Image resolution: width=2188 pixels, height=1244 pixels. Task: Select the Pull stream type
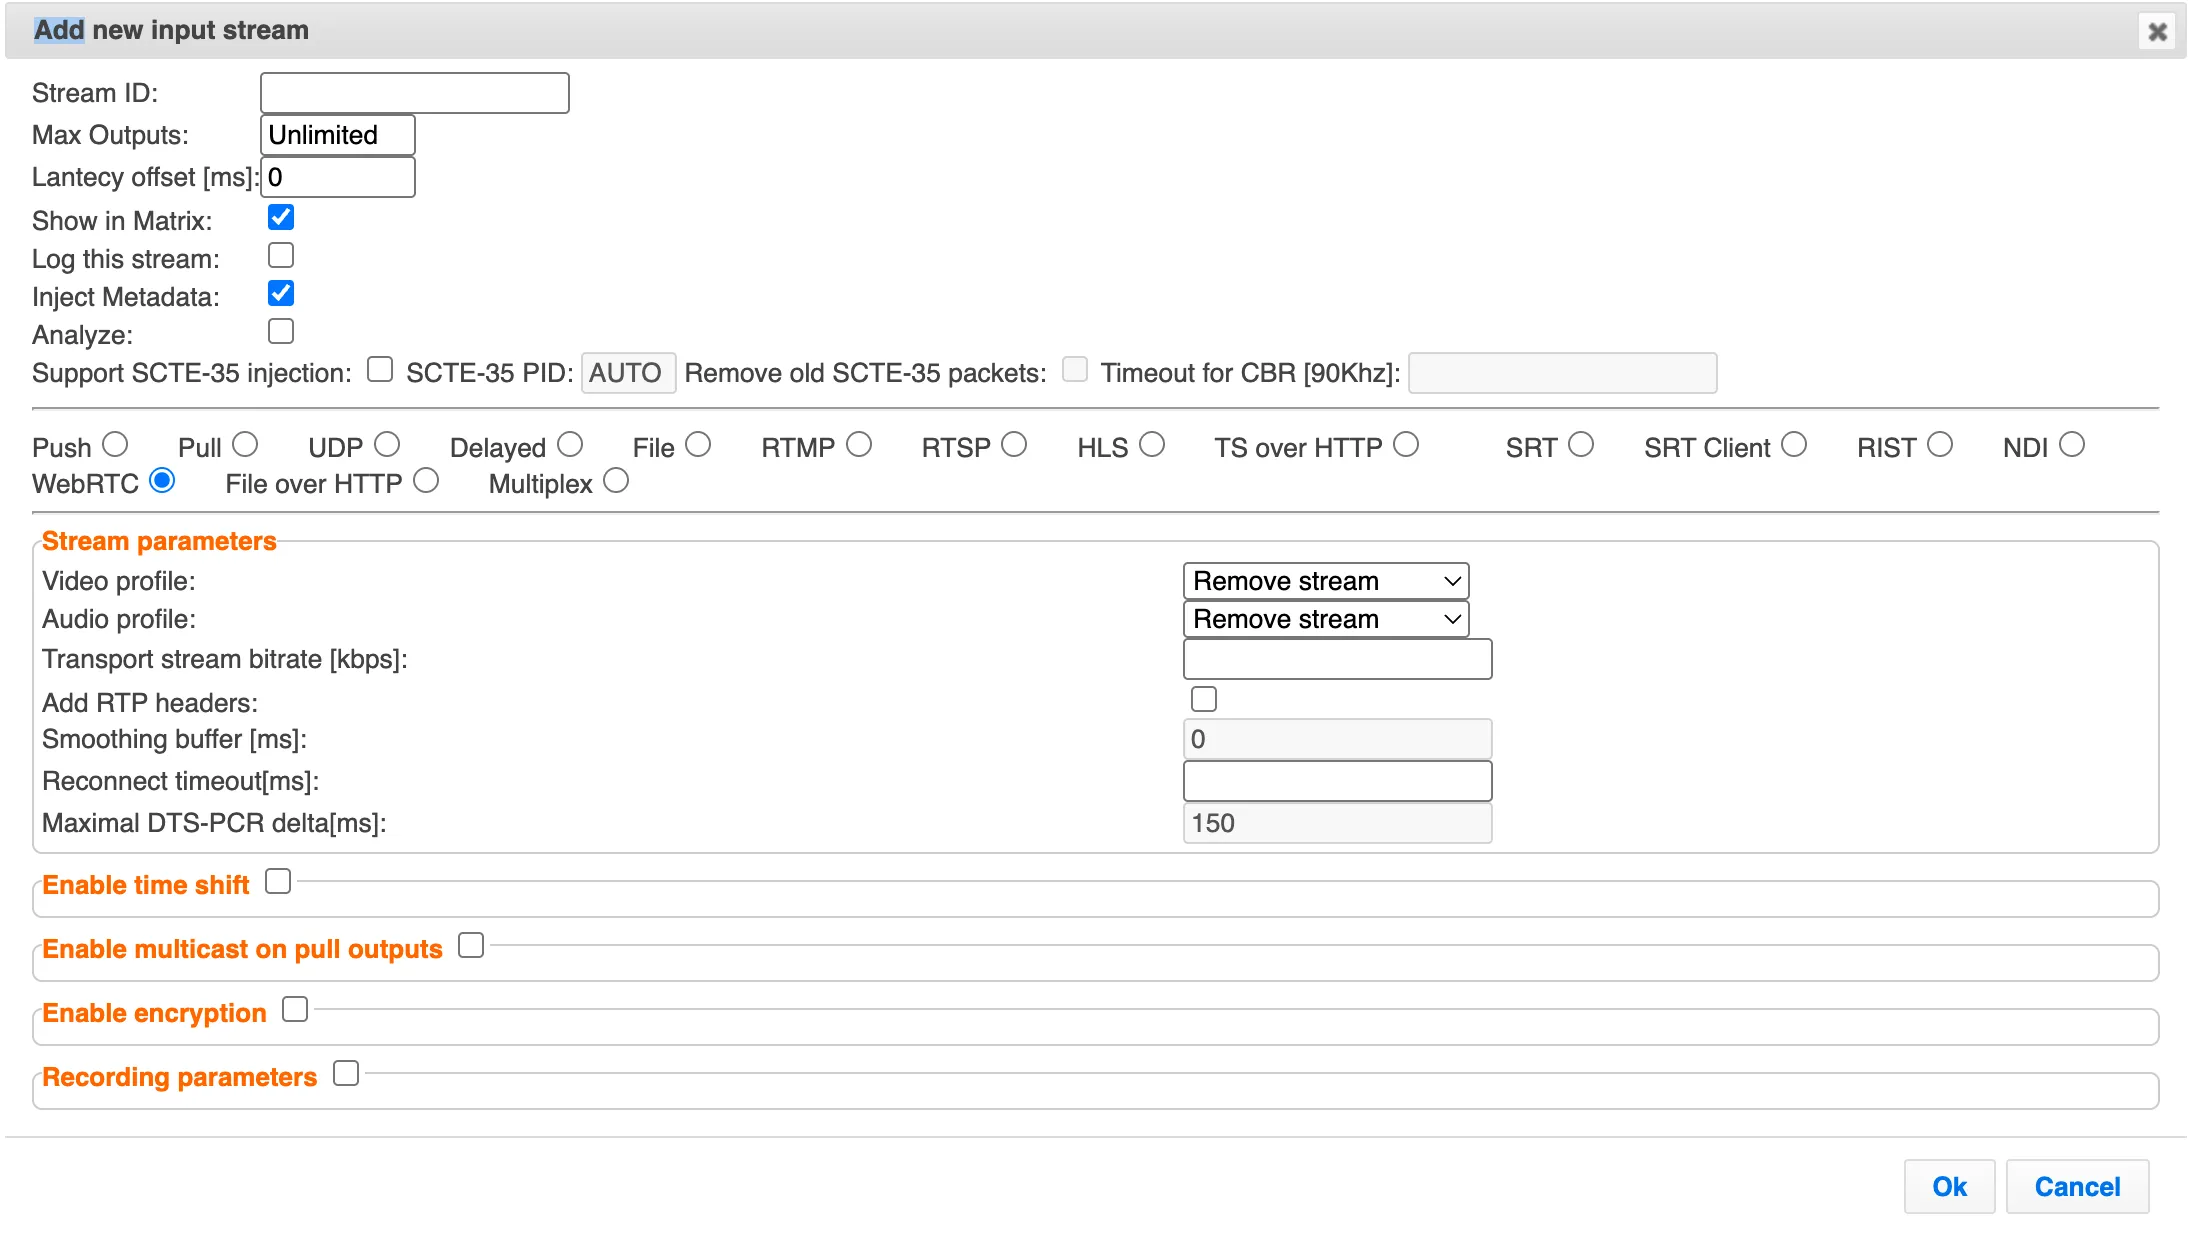point(245,444)
